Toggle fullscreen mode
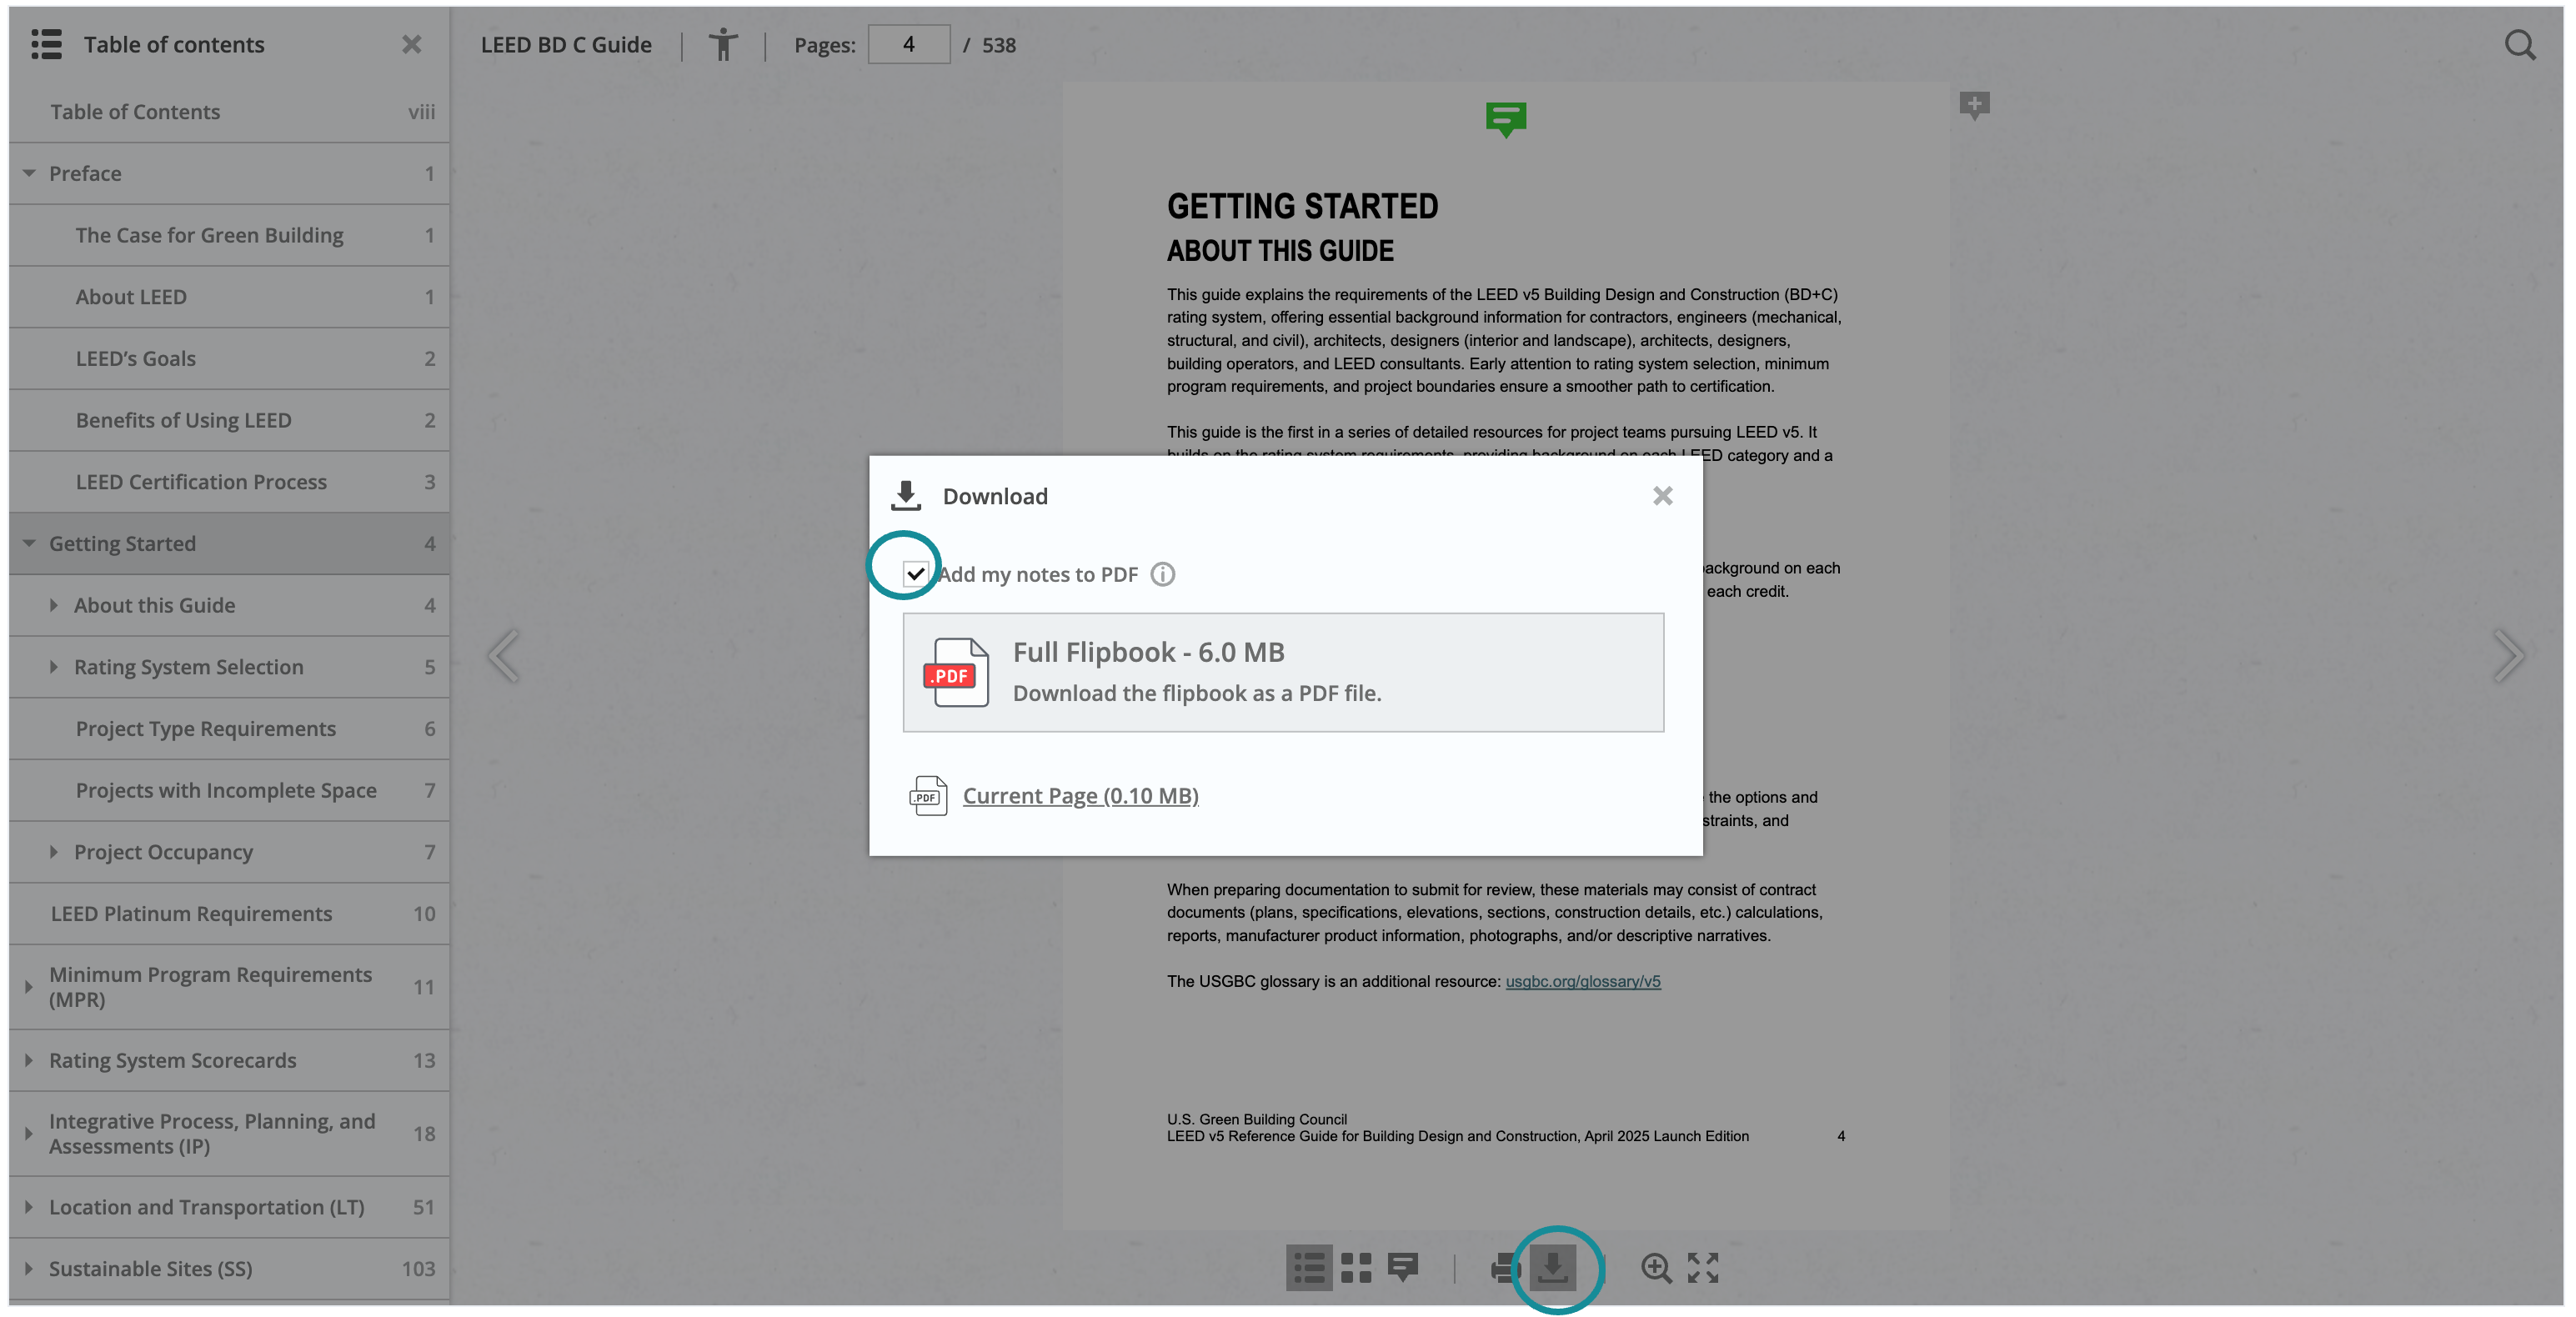Screen dimensions: 2576x1317 click(x=1703, y=1268)
